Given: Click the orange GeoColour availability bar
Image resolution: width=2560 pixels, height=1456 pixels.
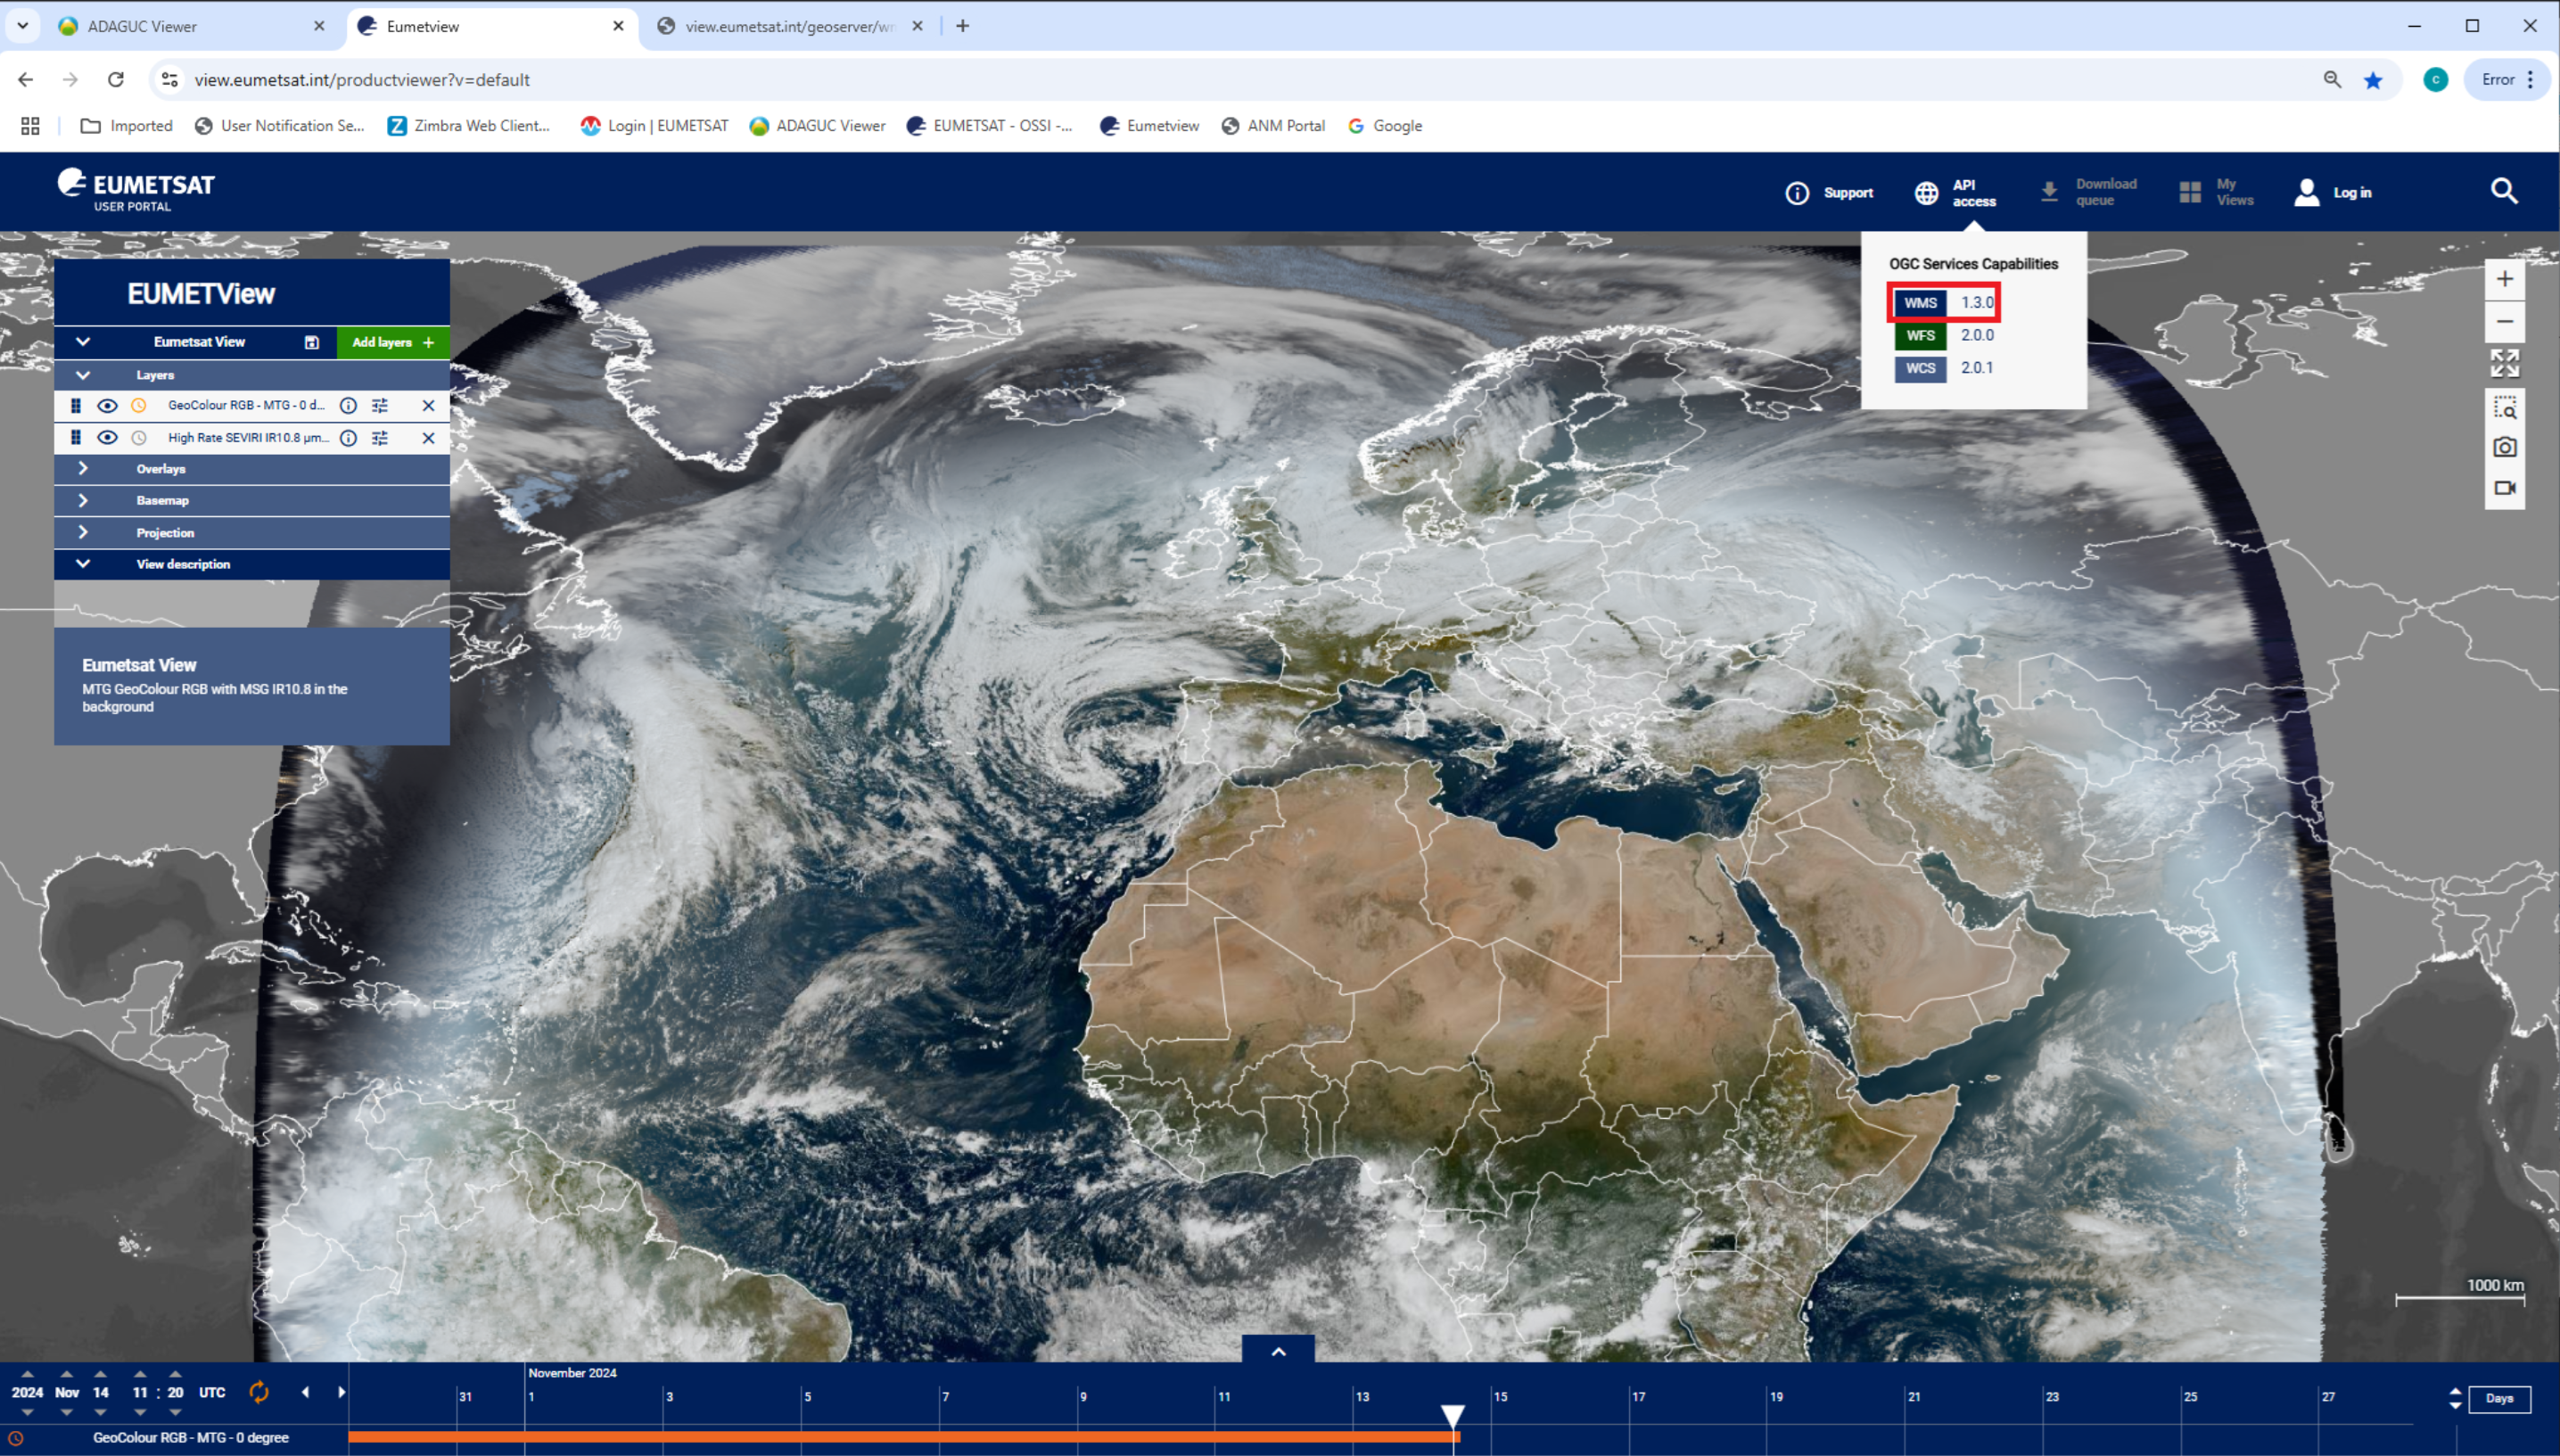Looking at the screenshot, I should 904,1437.
